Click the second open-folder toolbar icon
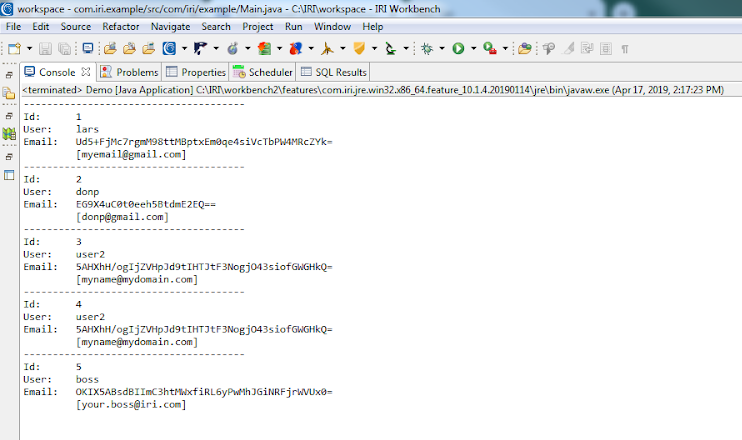Image resolution: width=742 pixels, height=440 pixels. click(x=129, y=48)
